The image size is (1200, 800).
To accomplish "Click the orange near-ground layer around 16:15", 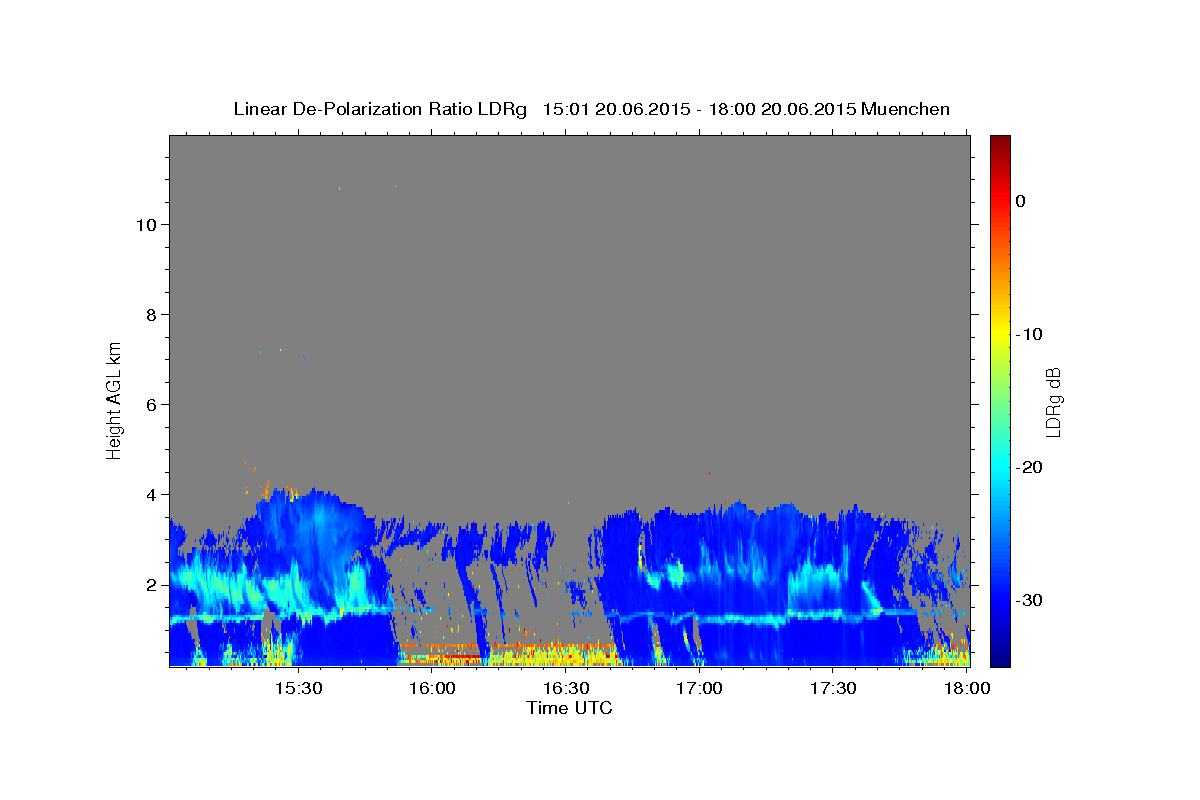I will point(508,647).
